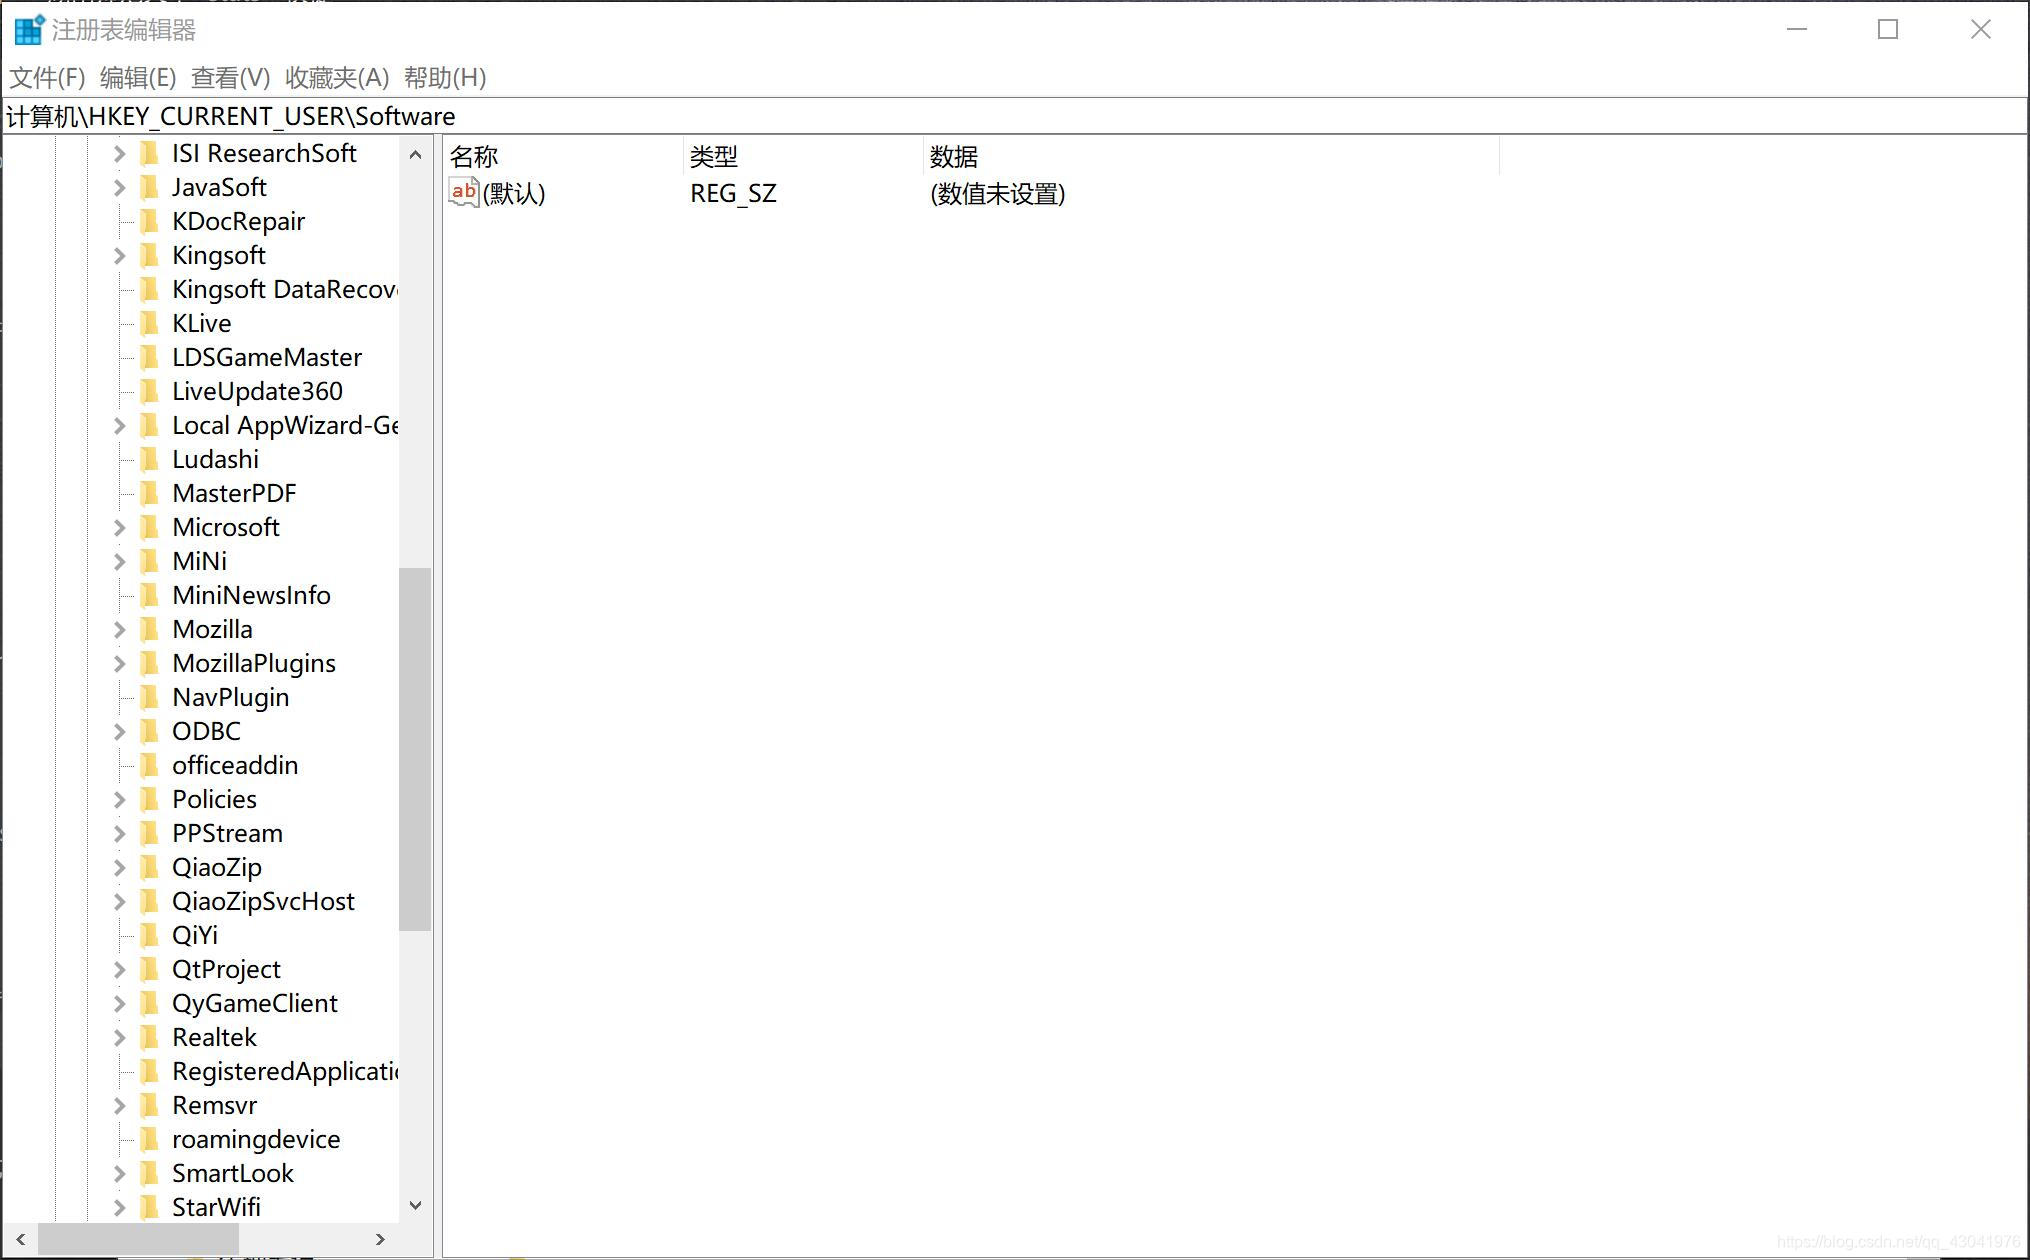Select the KDocRepair folder icon

coord(149,222)
